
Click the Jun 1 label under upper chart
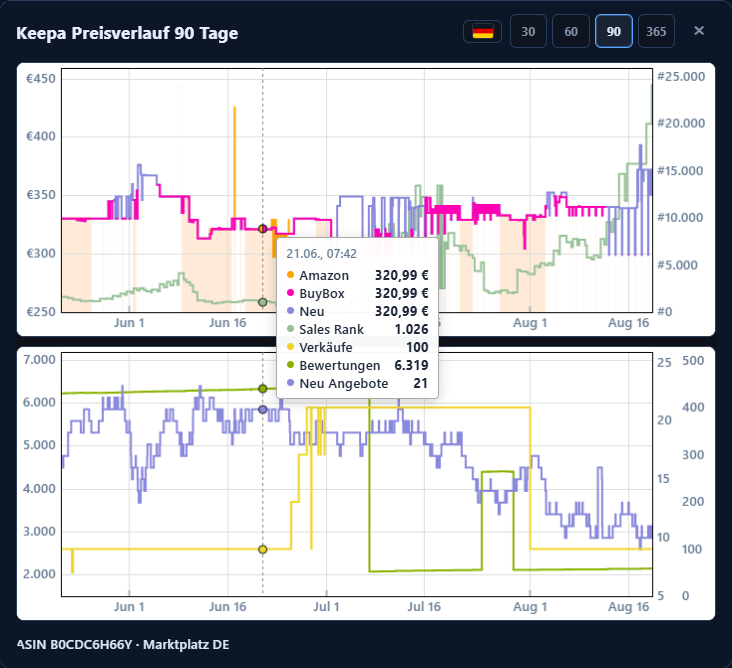[x=129, y=323]
